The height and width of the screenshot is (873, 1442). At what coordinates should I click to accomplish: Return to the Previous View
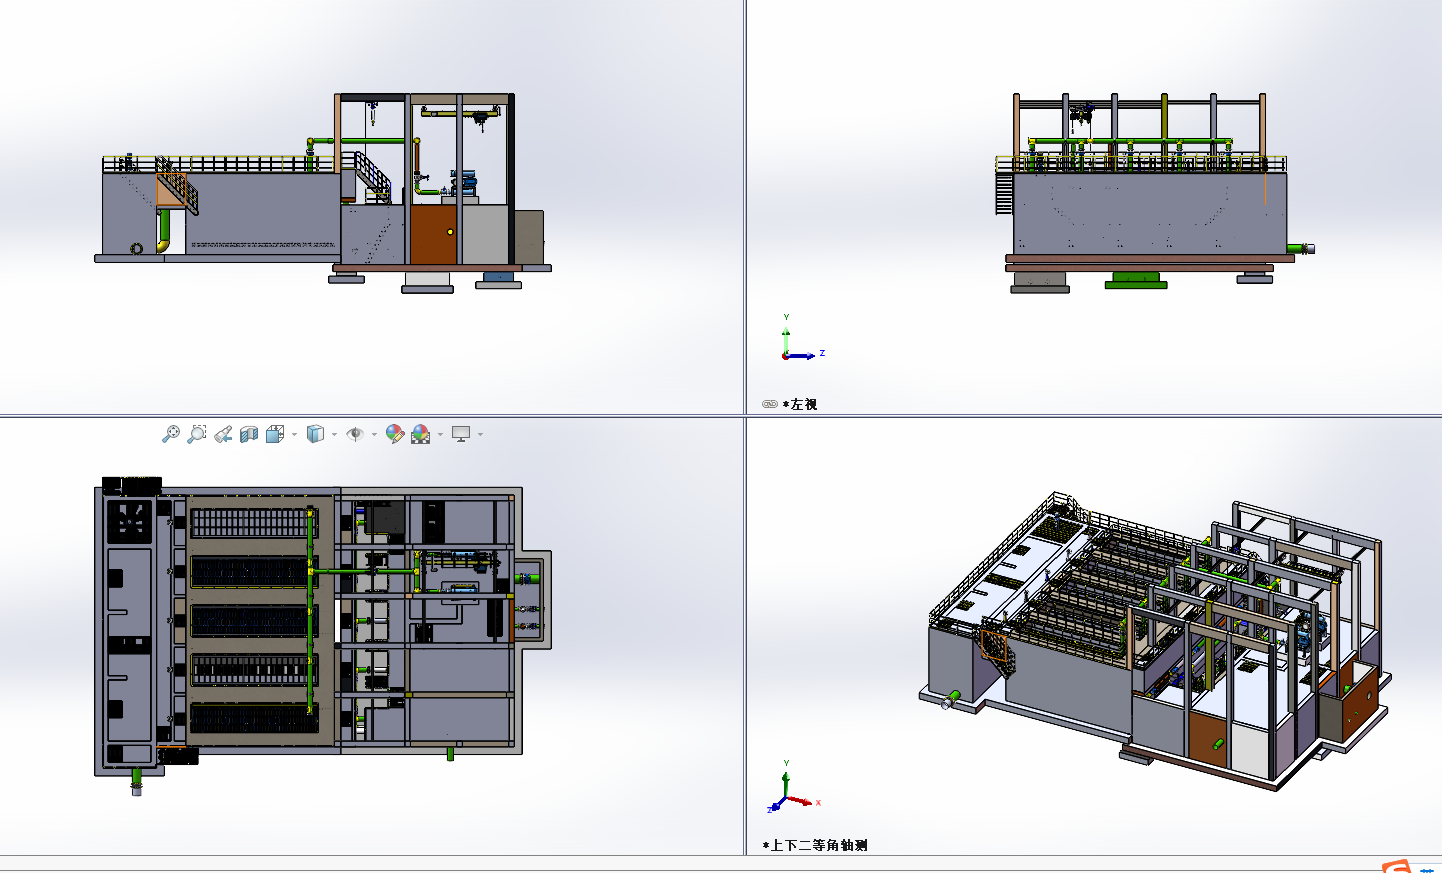pos(223,434)
